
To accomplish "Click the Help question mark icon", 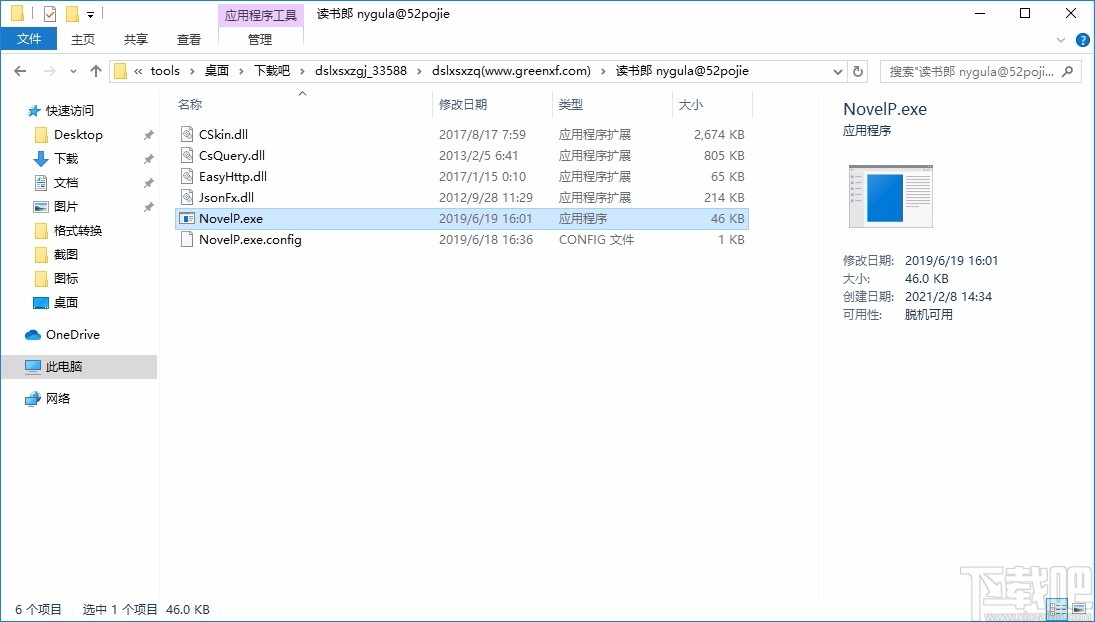I will [x=1083, y=40].
